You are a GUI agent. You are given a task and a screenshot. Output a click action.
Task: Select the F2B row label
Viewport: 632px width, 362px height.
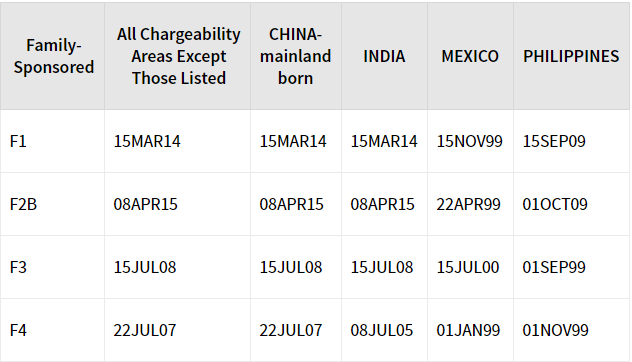click(23, 204)
